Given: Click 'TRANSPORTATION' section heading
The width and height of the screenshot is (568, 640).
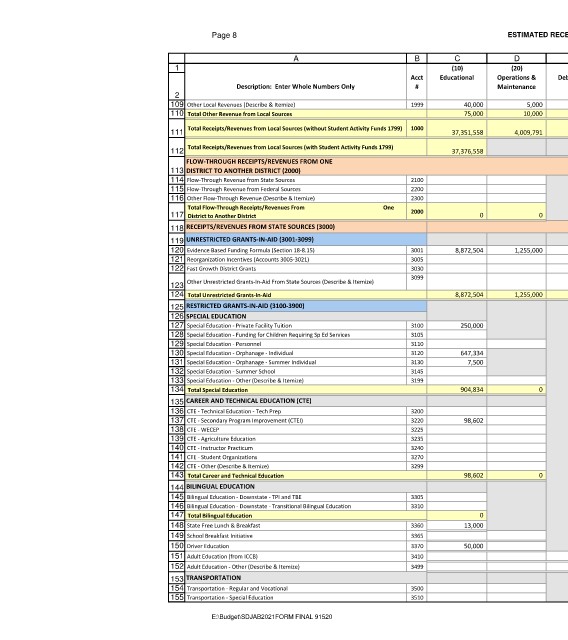Looking at the screenshot, I should (213, 578).
